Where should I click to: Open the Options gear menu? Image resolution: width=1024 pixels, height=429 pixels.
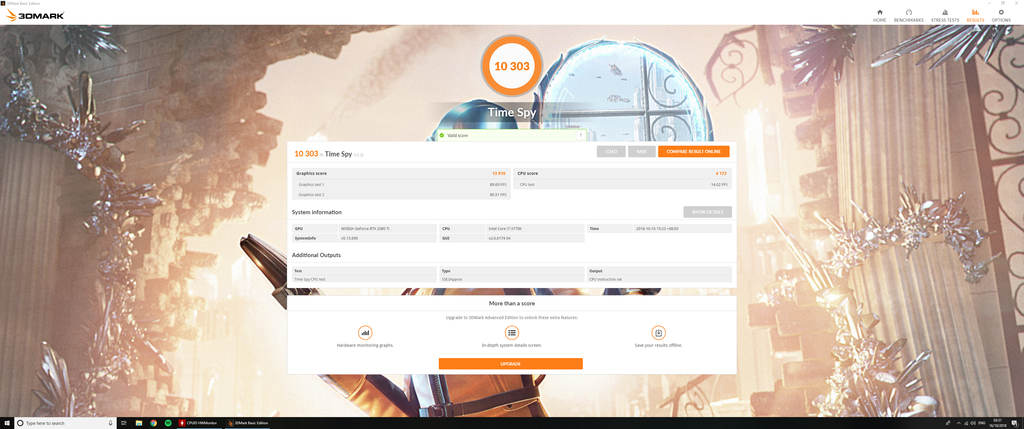point(1001,15)
